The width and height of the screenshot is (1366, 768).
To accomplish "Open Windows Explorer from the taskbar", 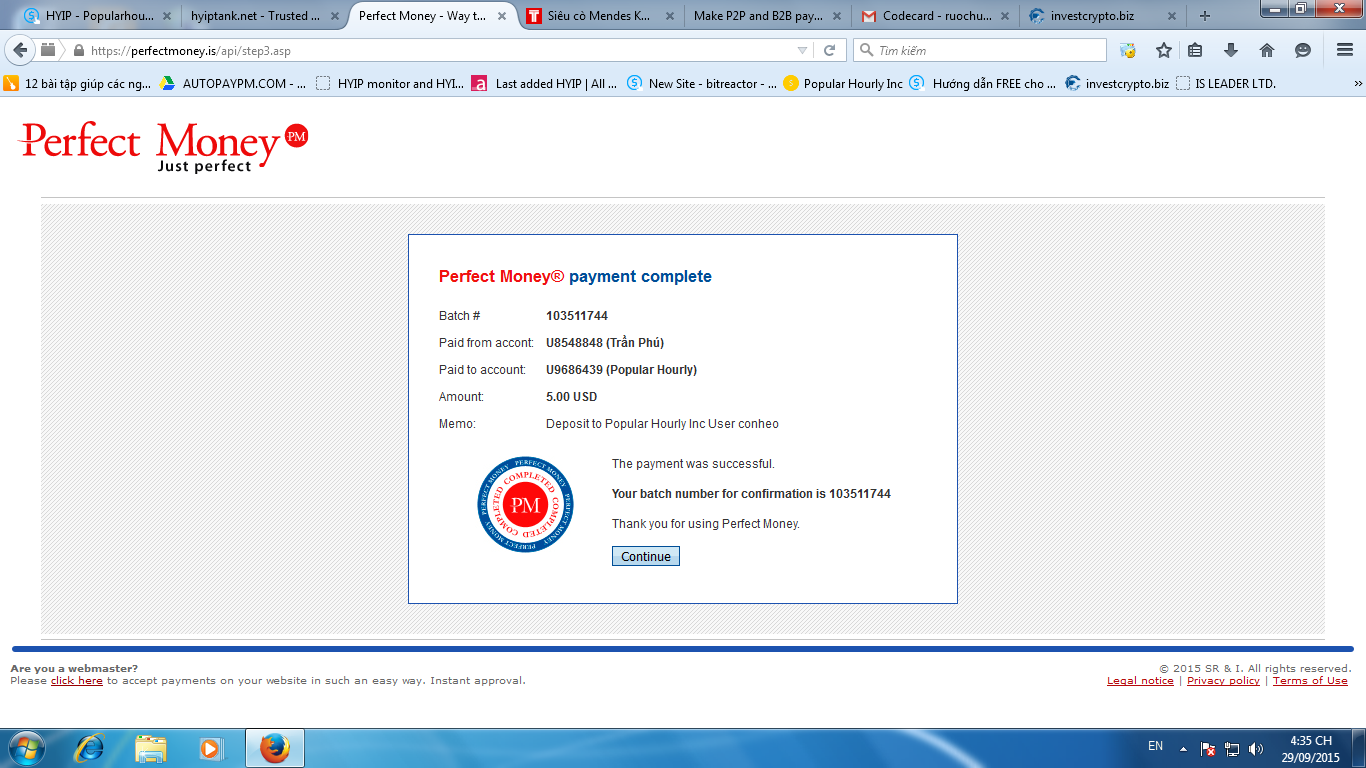I will (x=151, y=748).
